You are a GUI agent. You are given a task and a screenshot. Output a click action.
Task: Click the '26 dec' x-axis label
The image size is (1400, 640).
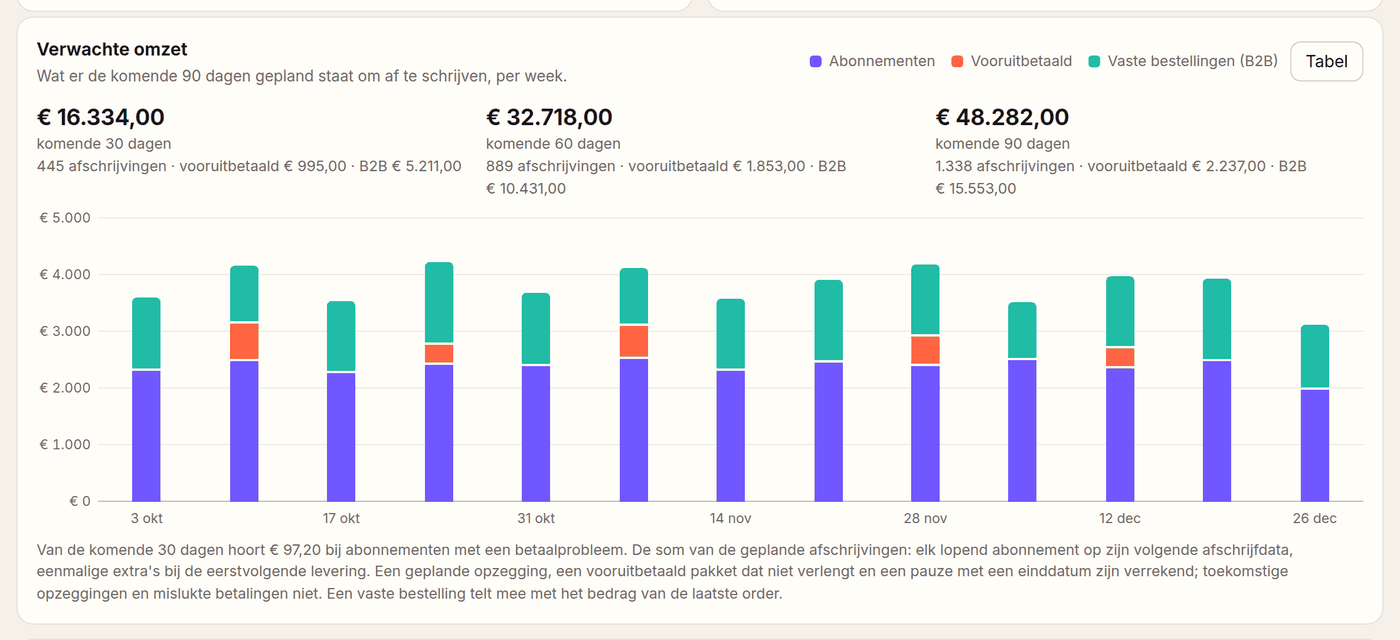click(1315, 518)
